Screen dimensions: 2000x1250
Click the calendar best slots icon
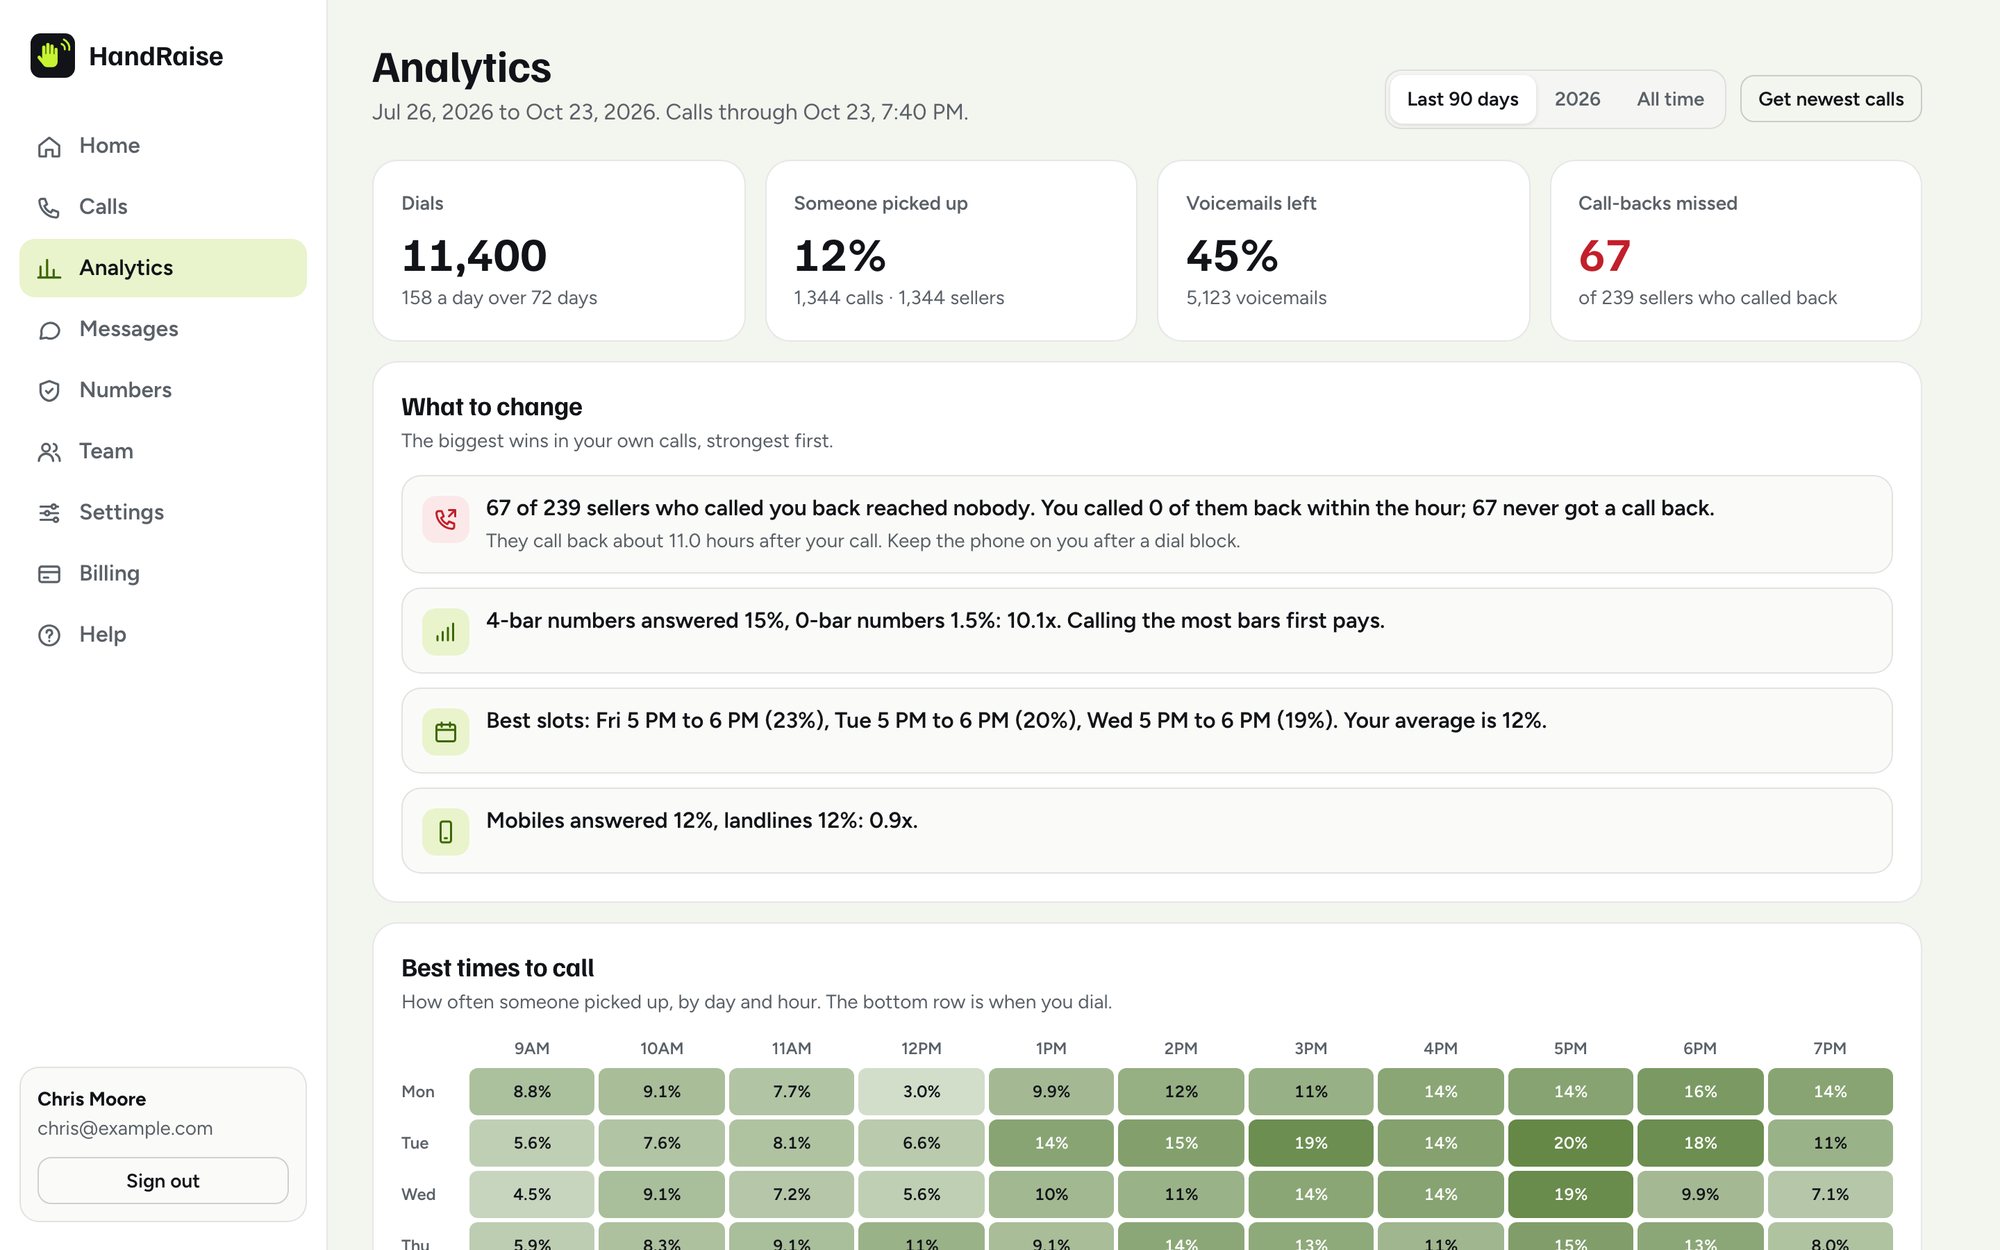click(x=446, y=732)
